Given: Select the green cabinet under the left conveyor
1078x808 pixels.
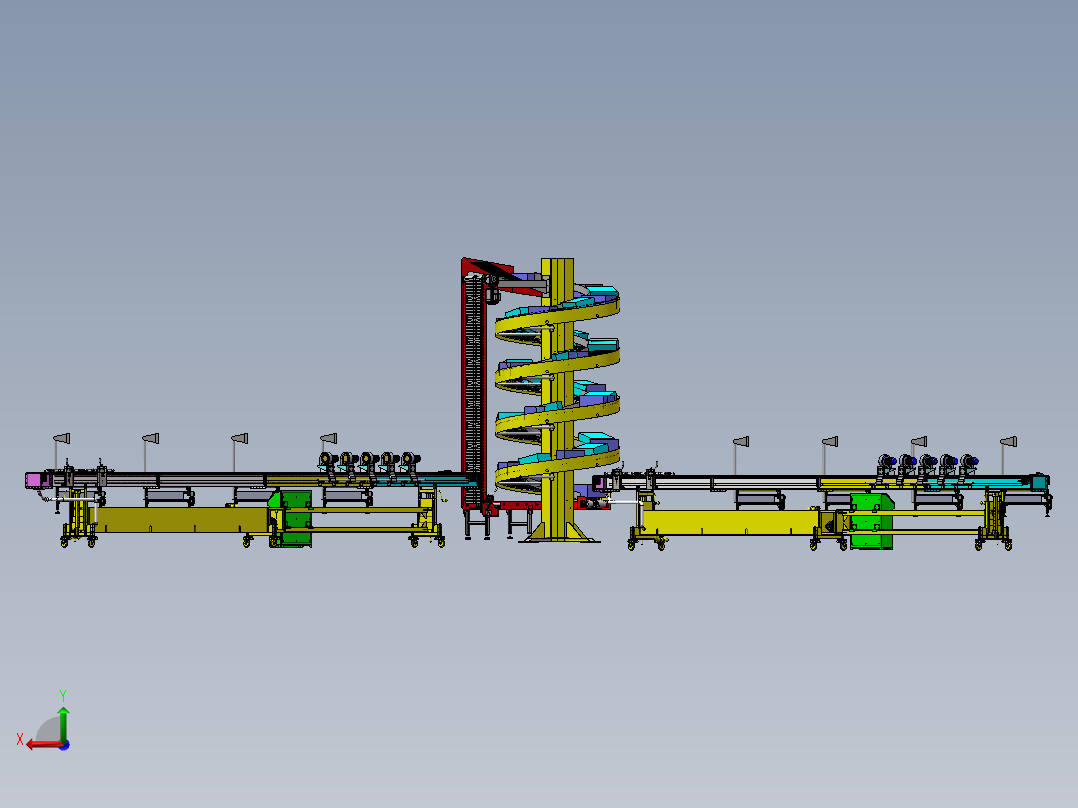Looking at the screenshot, I should [292, 518].
